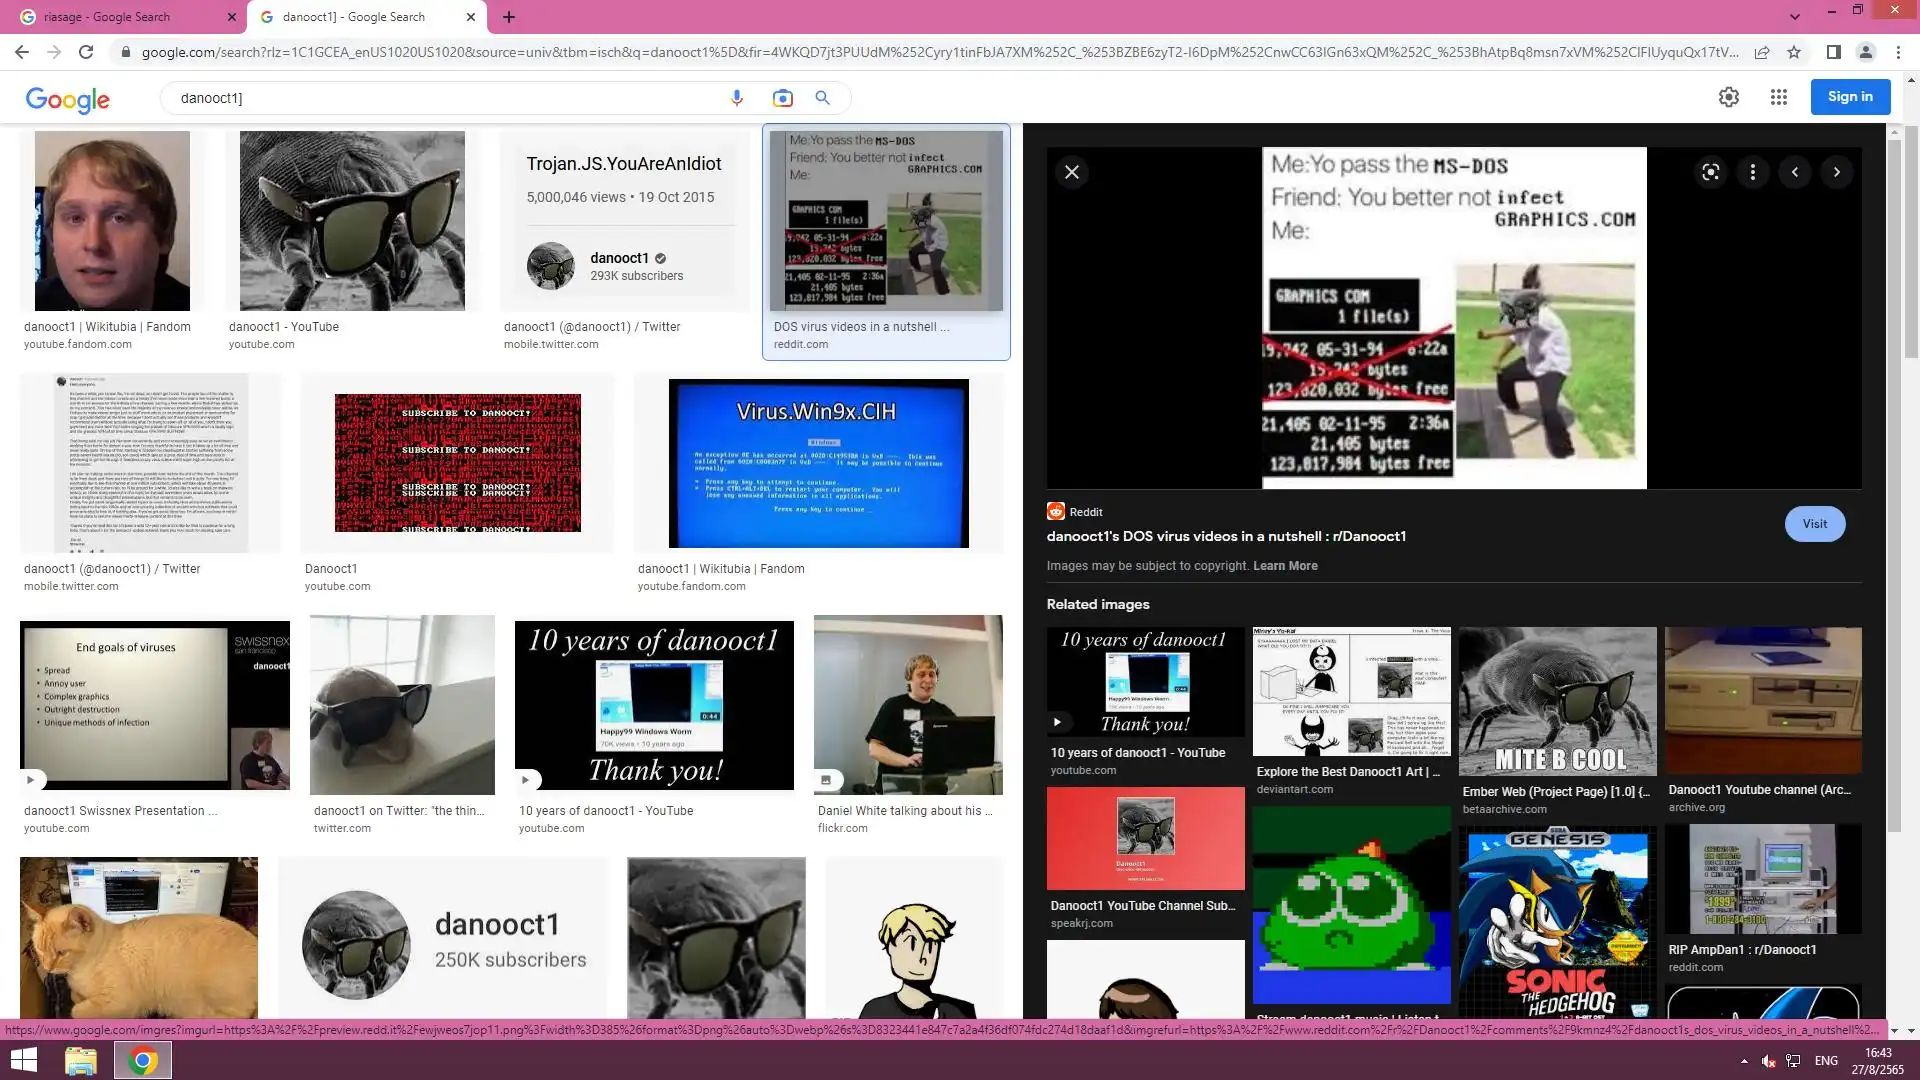Click the Sign in button
The height and width of the screenshot is (1080, 1920).
(1850, 97)
